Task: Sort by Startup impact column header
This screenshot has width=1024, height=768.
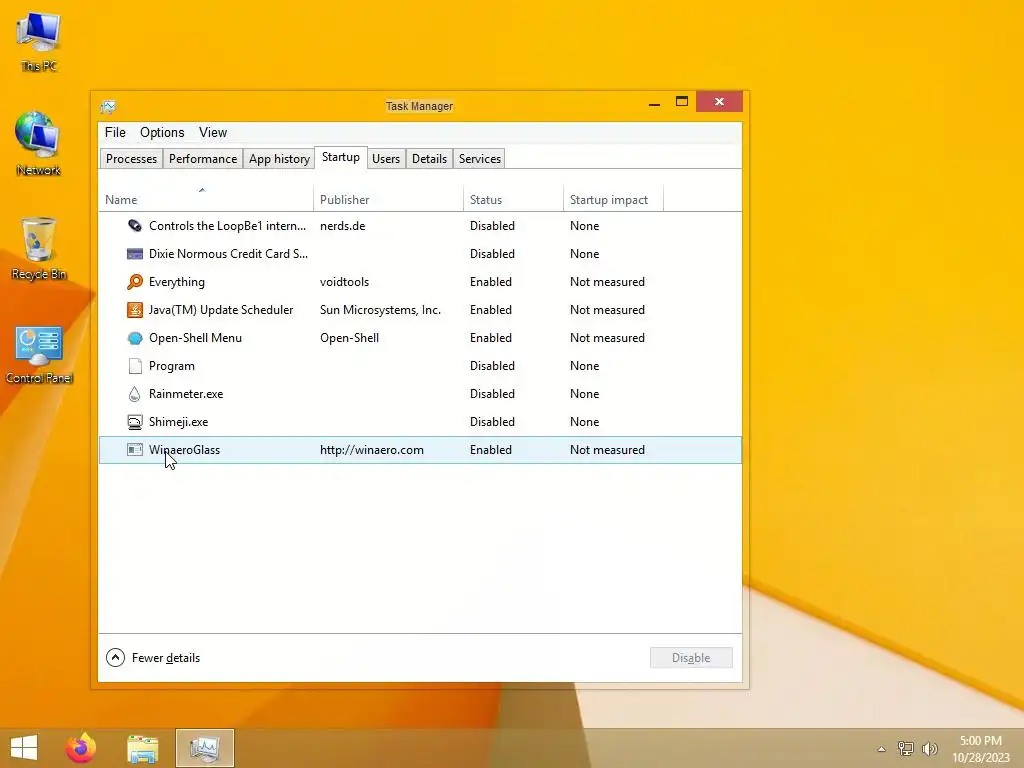Action: click(613, 200)
